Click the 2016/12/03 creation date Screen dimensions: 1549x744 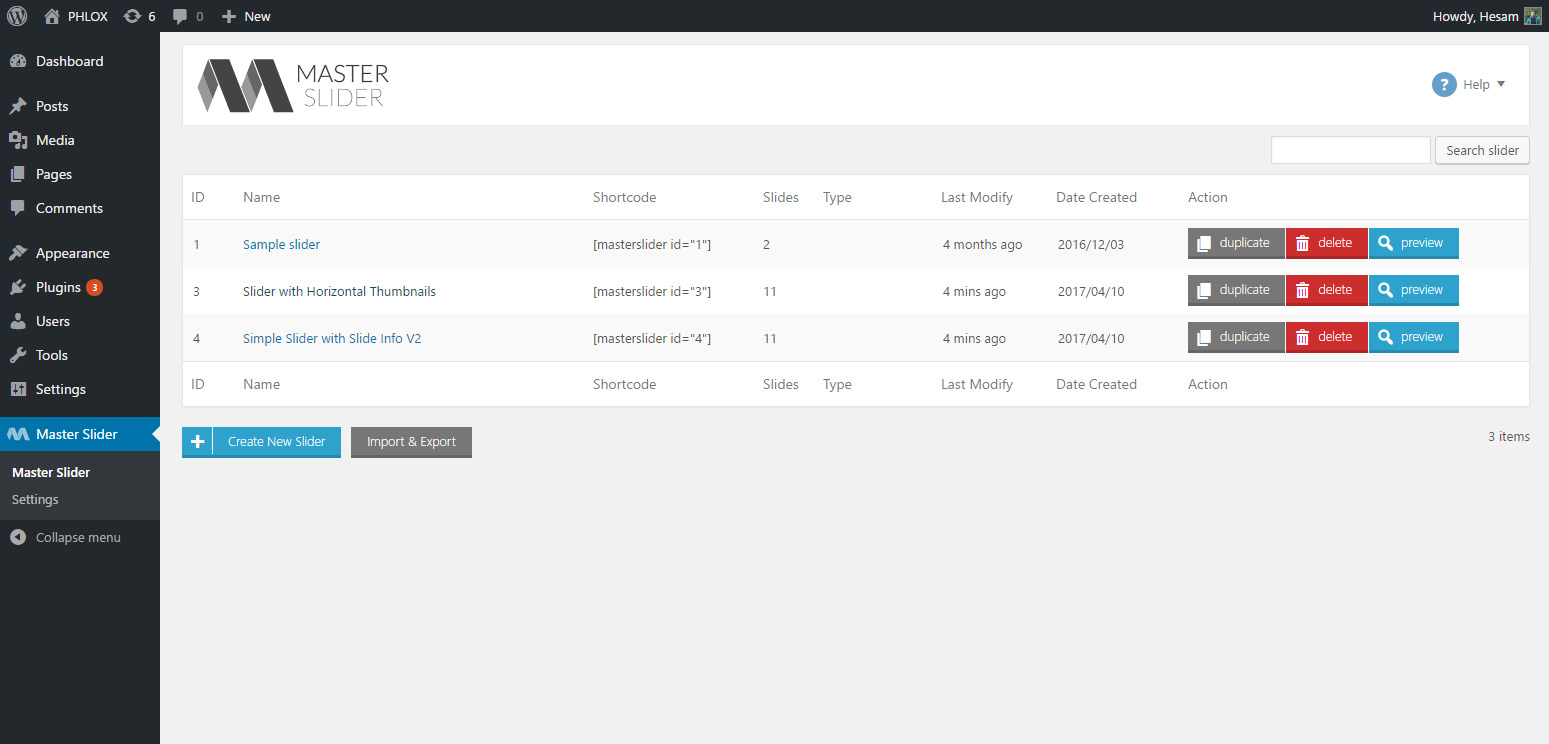[x=1091, y=244]
